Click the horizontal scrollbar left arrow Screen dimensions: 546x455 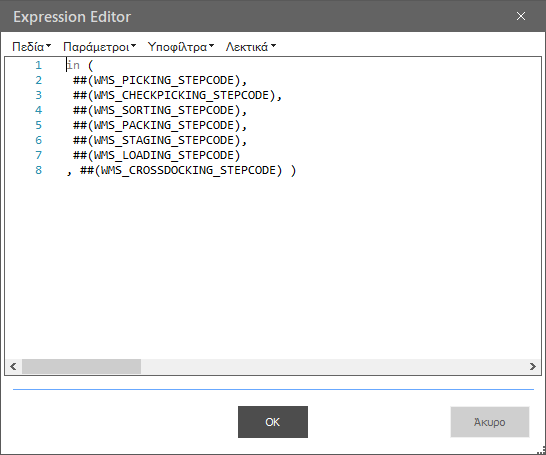coord(14,367)
